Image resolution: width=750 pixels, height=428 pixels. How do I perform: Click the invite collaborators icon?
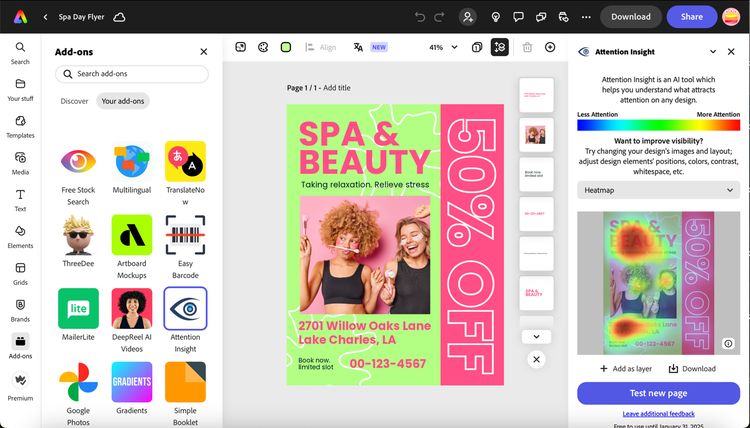[x=467, y=17]
